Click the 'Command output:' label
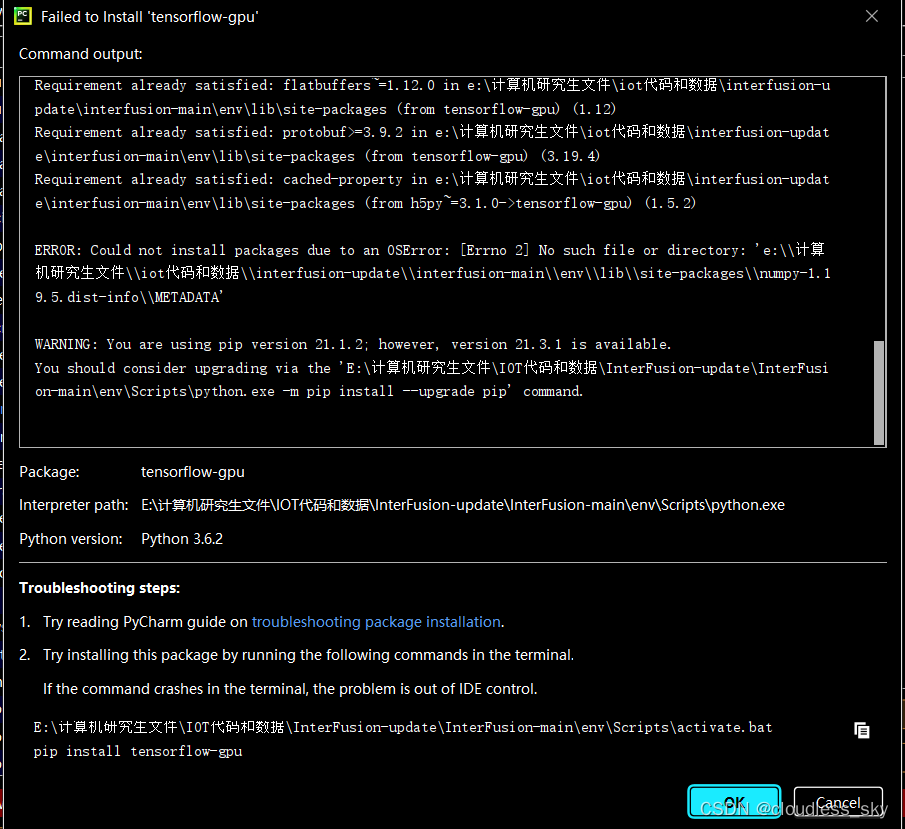This screenshot has height=829, width=905. coord(81,54)
